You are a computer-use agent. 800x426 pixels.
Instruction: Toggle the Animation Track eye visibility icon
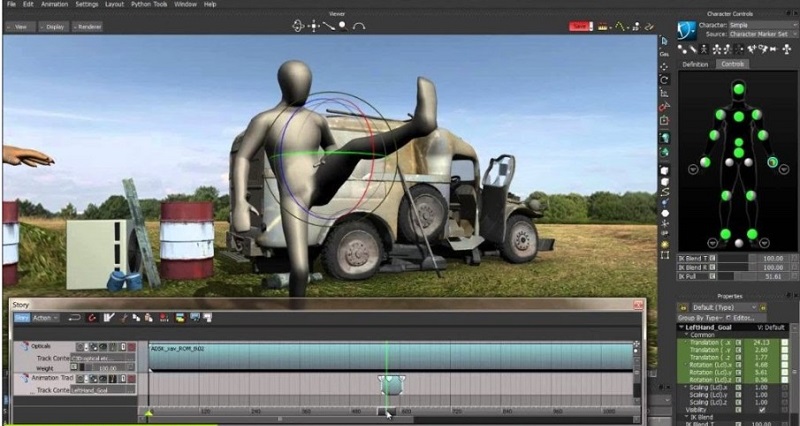[102, 379]
